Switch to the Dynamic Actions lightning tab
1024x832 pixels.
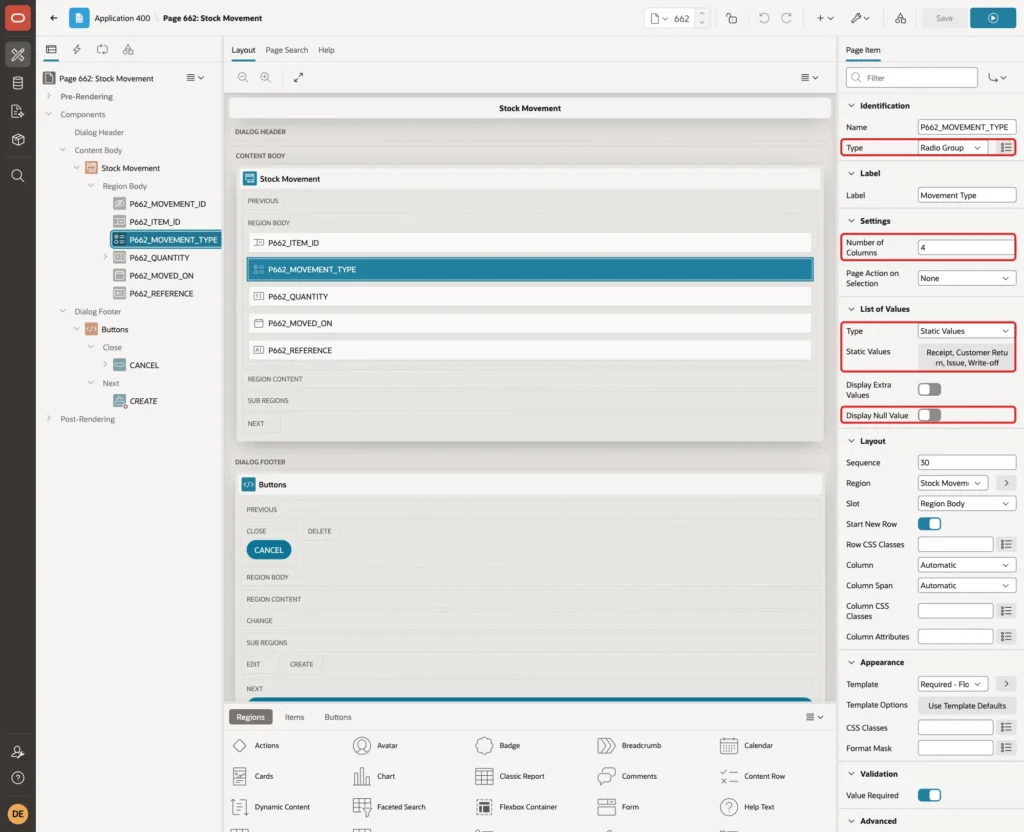click(76, 50)
